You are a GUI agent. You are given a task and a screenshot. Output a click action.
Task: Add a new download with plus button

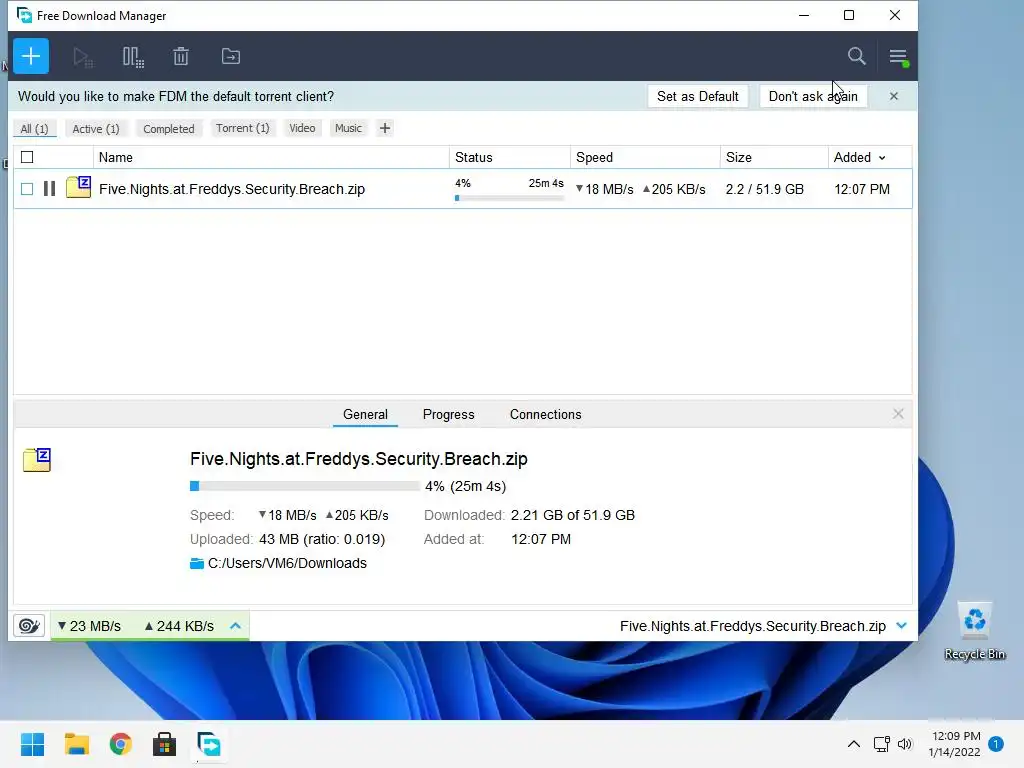tap(31, 56)
